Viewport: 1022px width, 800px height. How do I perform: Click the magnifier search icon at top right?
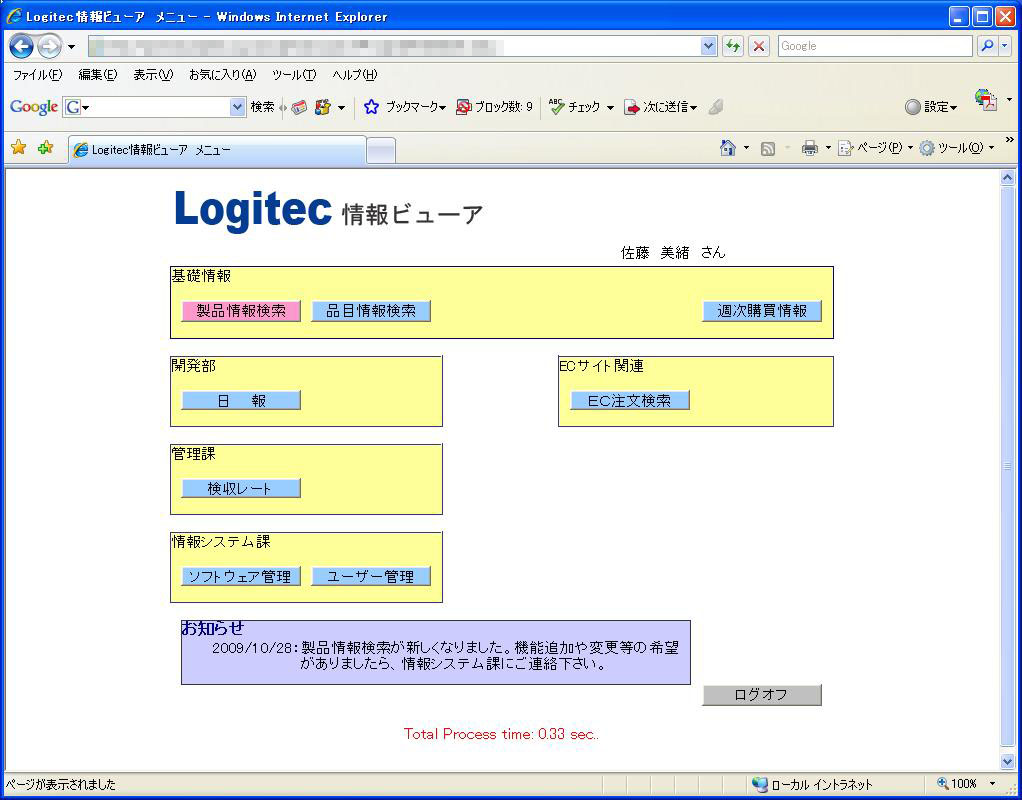pyautogui.click(x=987, y=46)
